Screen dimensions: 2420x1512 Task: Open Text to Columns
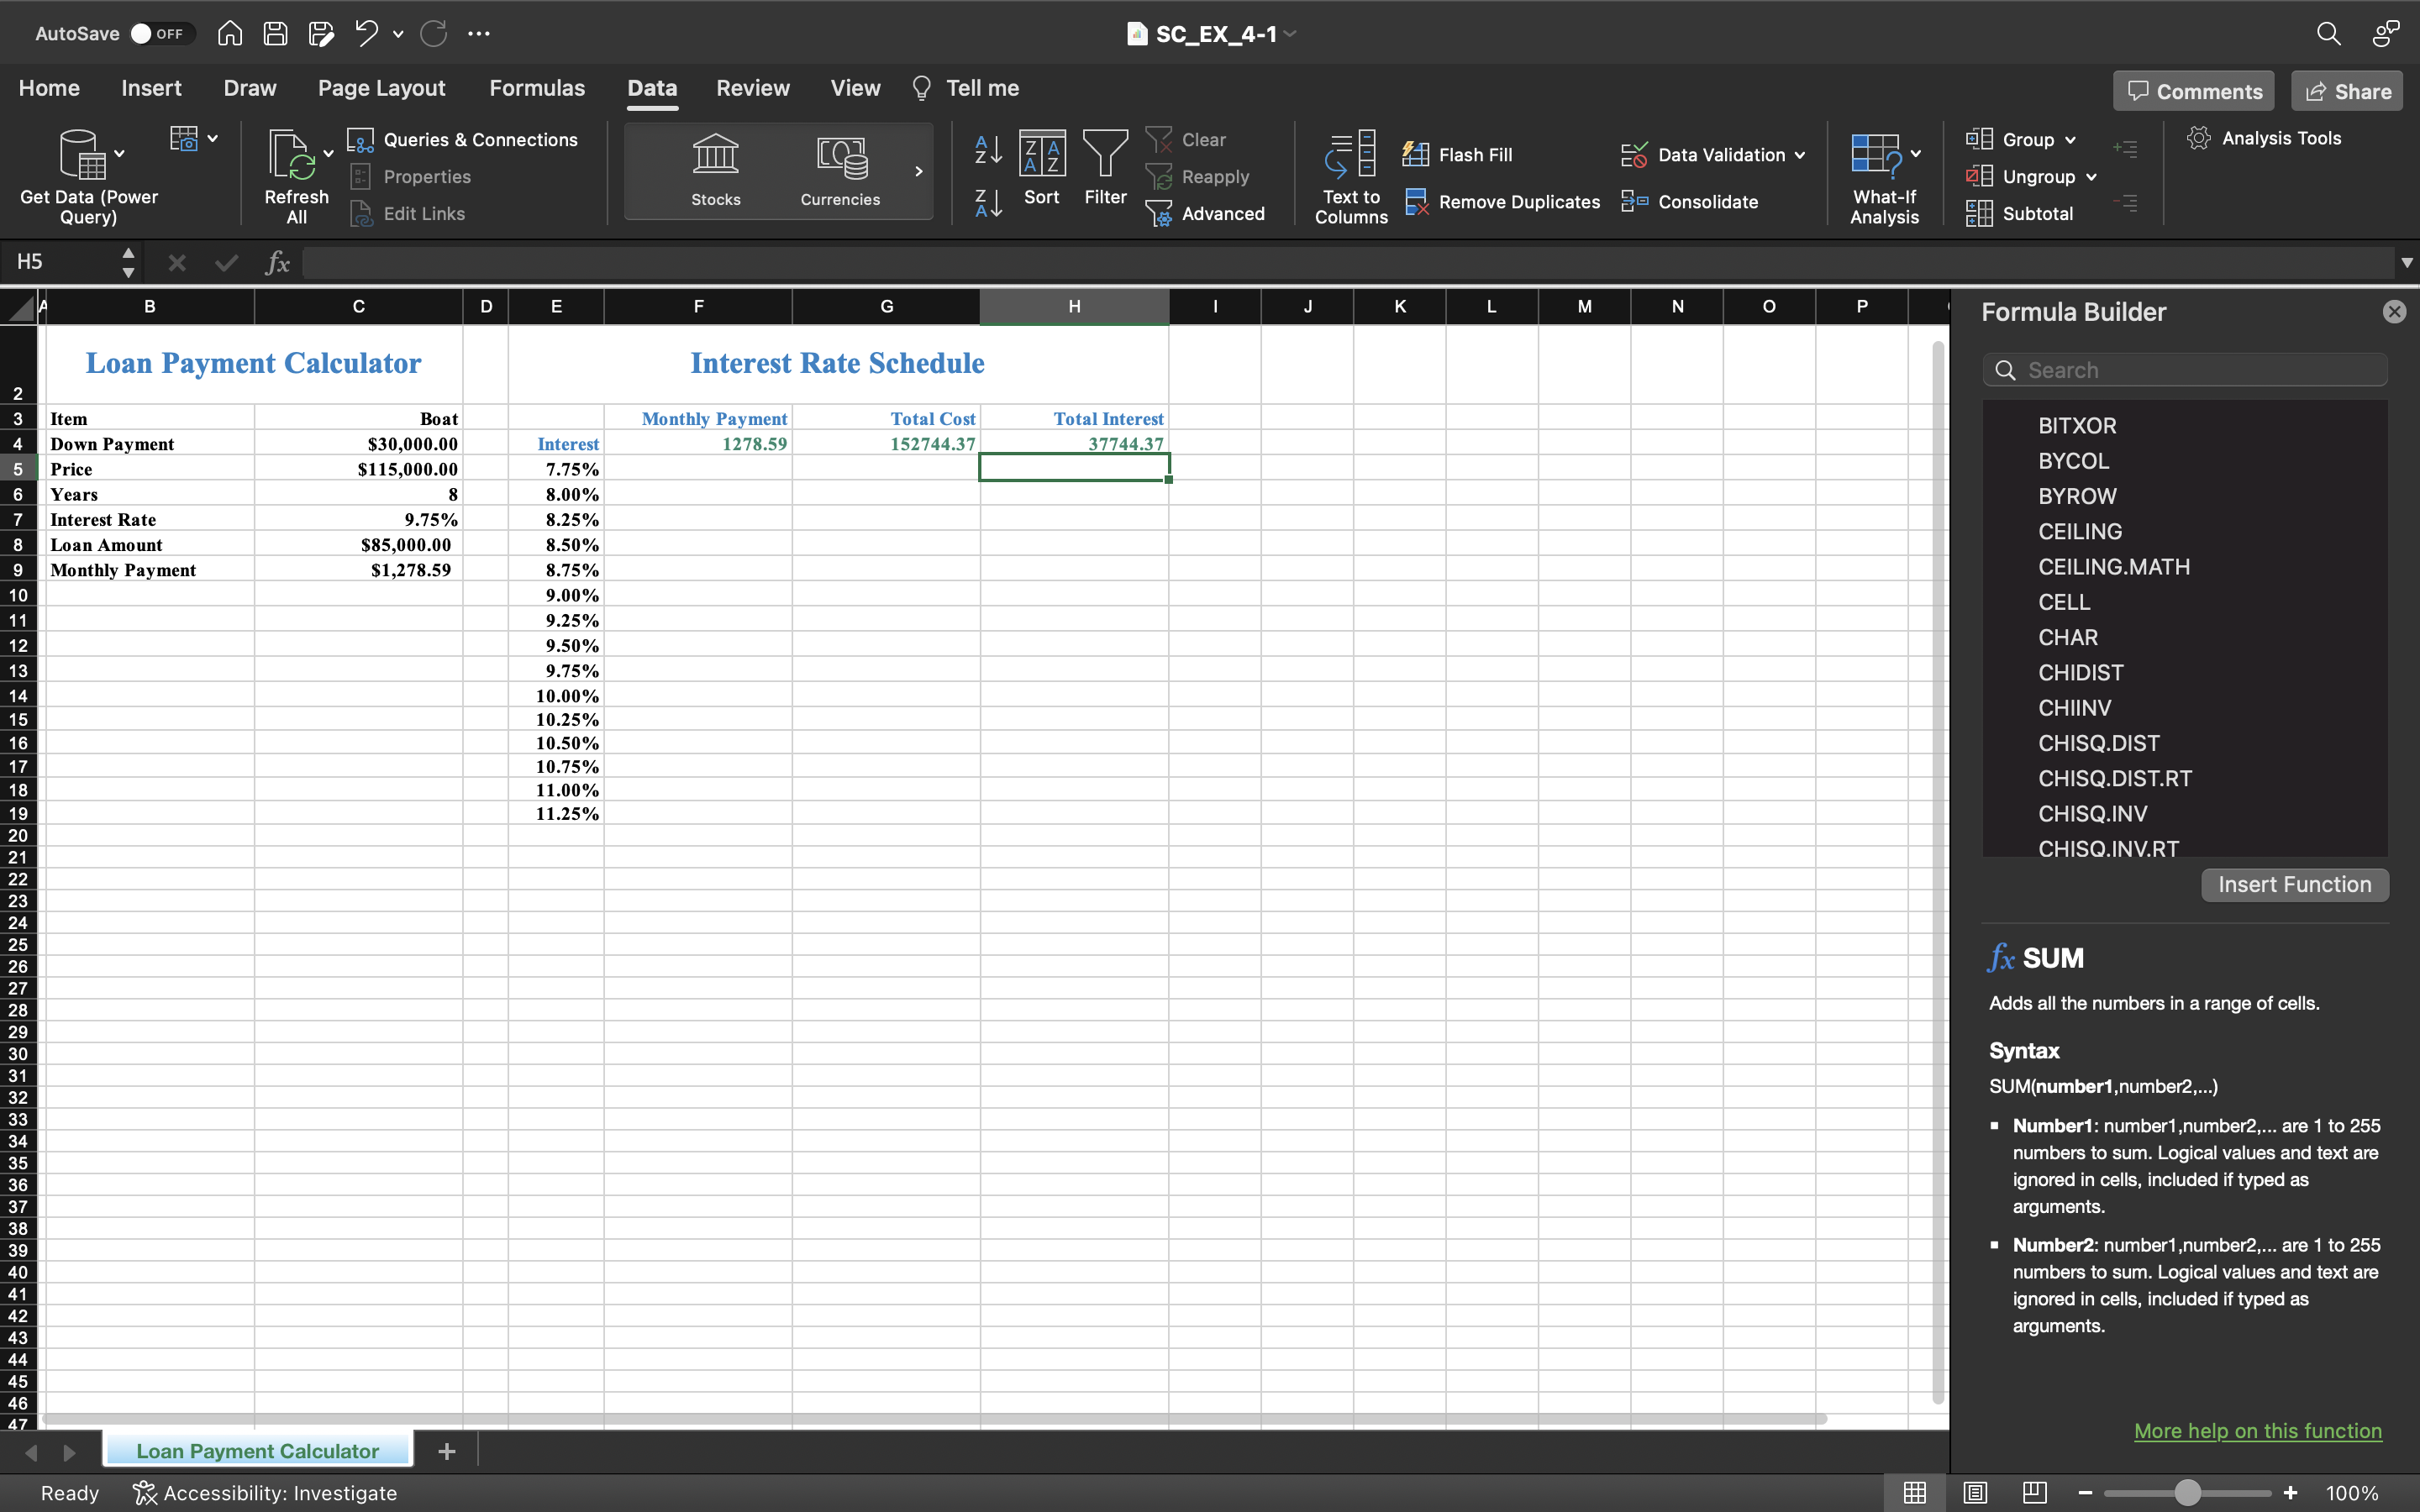click(x=1349, y=175)
